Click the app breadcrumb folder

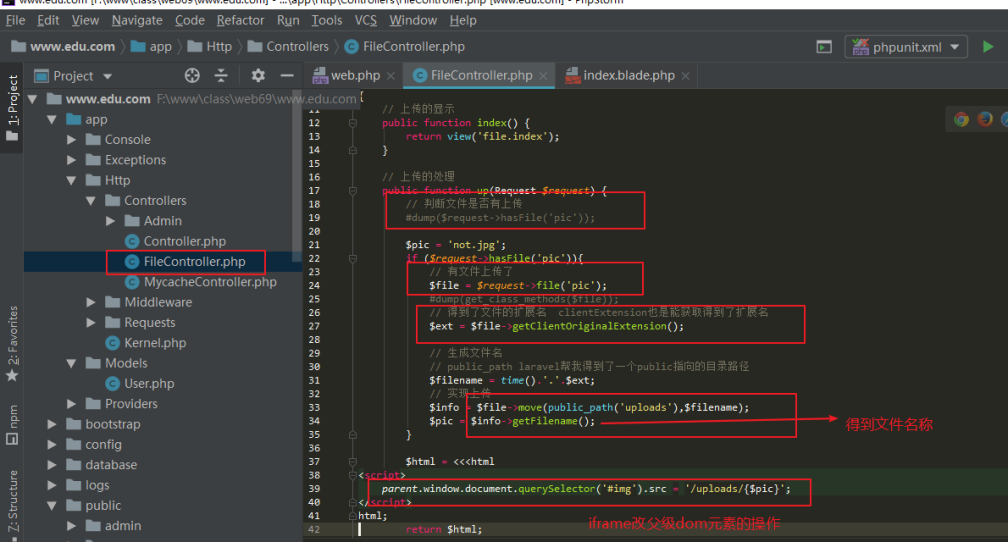[x=151, y=47]
